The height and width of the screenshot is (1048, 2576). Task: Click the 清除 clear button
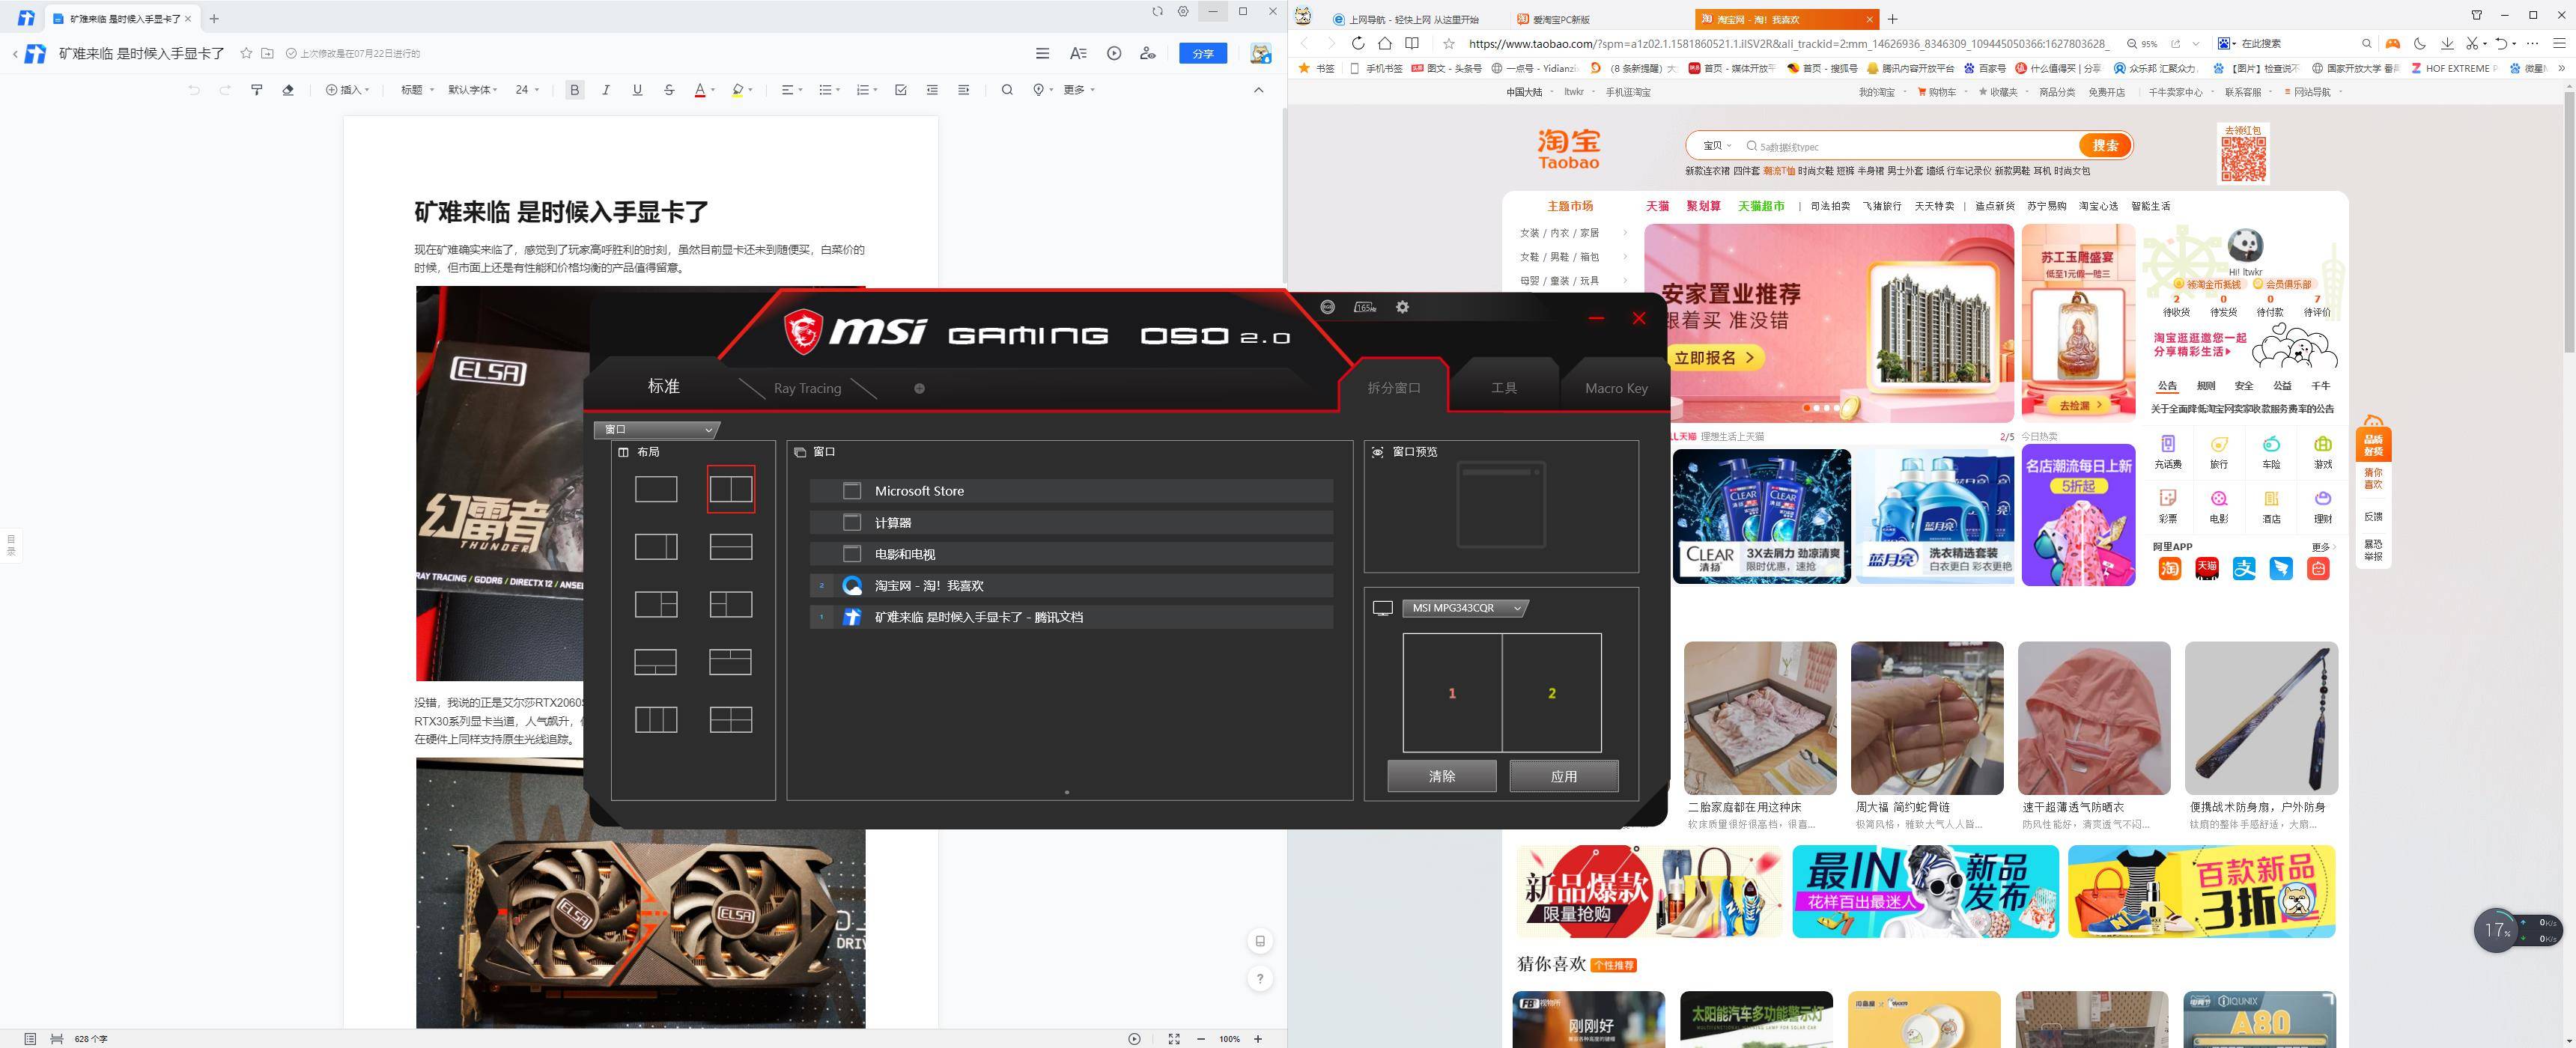point(1442,776)
